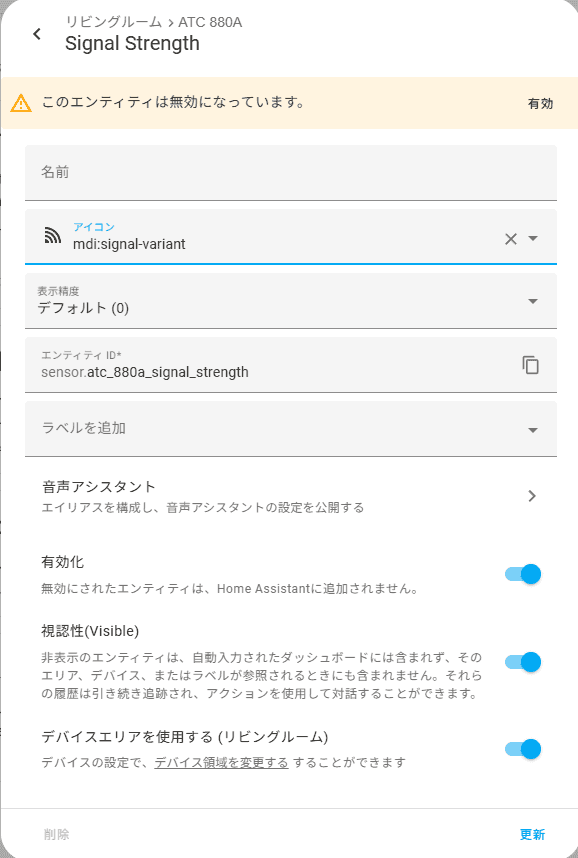Click the 更新 button
The height and width of the screenshot is (858, 578).
tap(532, 834)
